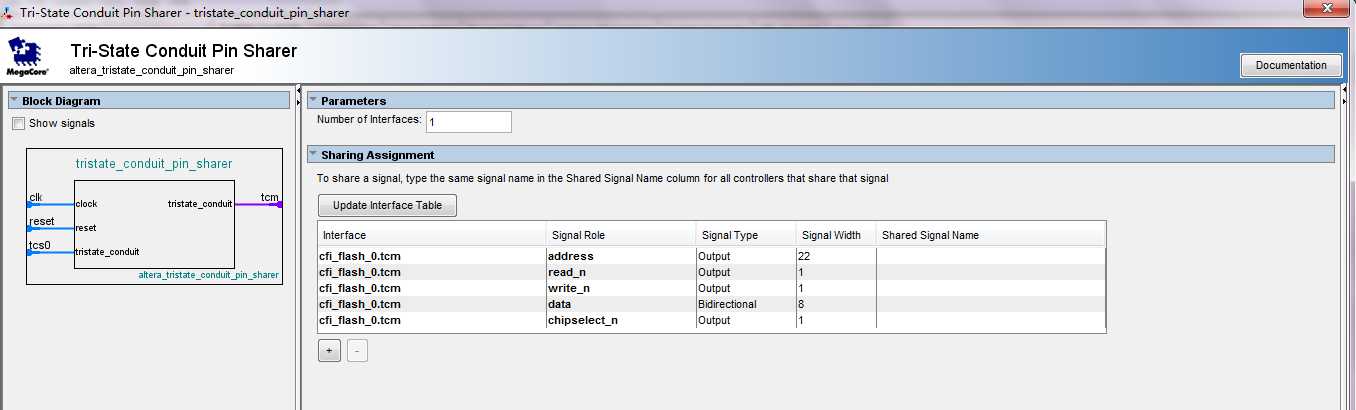Select the address signal role cell
Image resolution: width=1356 pixels, height=410 pixels.
point(621,256)
